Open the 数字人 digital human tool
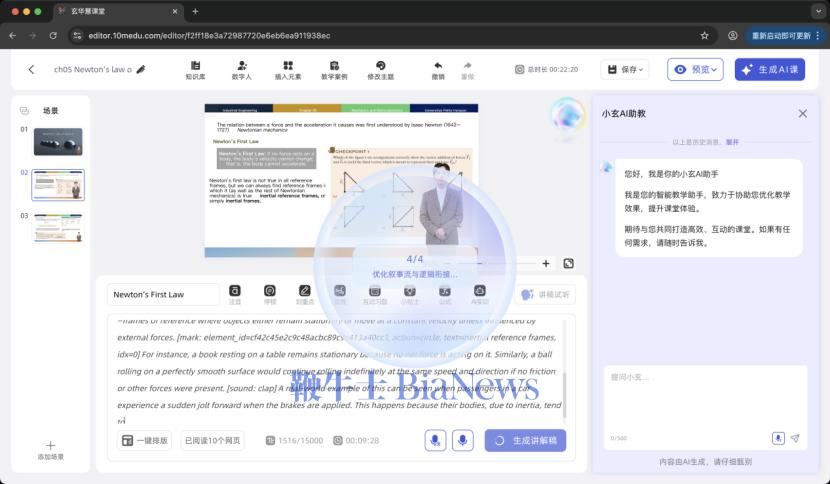 coord(242,69)
